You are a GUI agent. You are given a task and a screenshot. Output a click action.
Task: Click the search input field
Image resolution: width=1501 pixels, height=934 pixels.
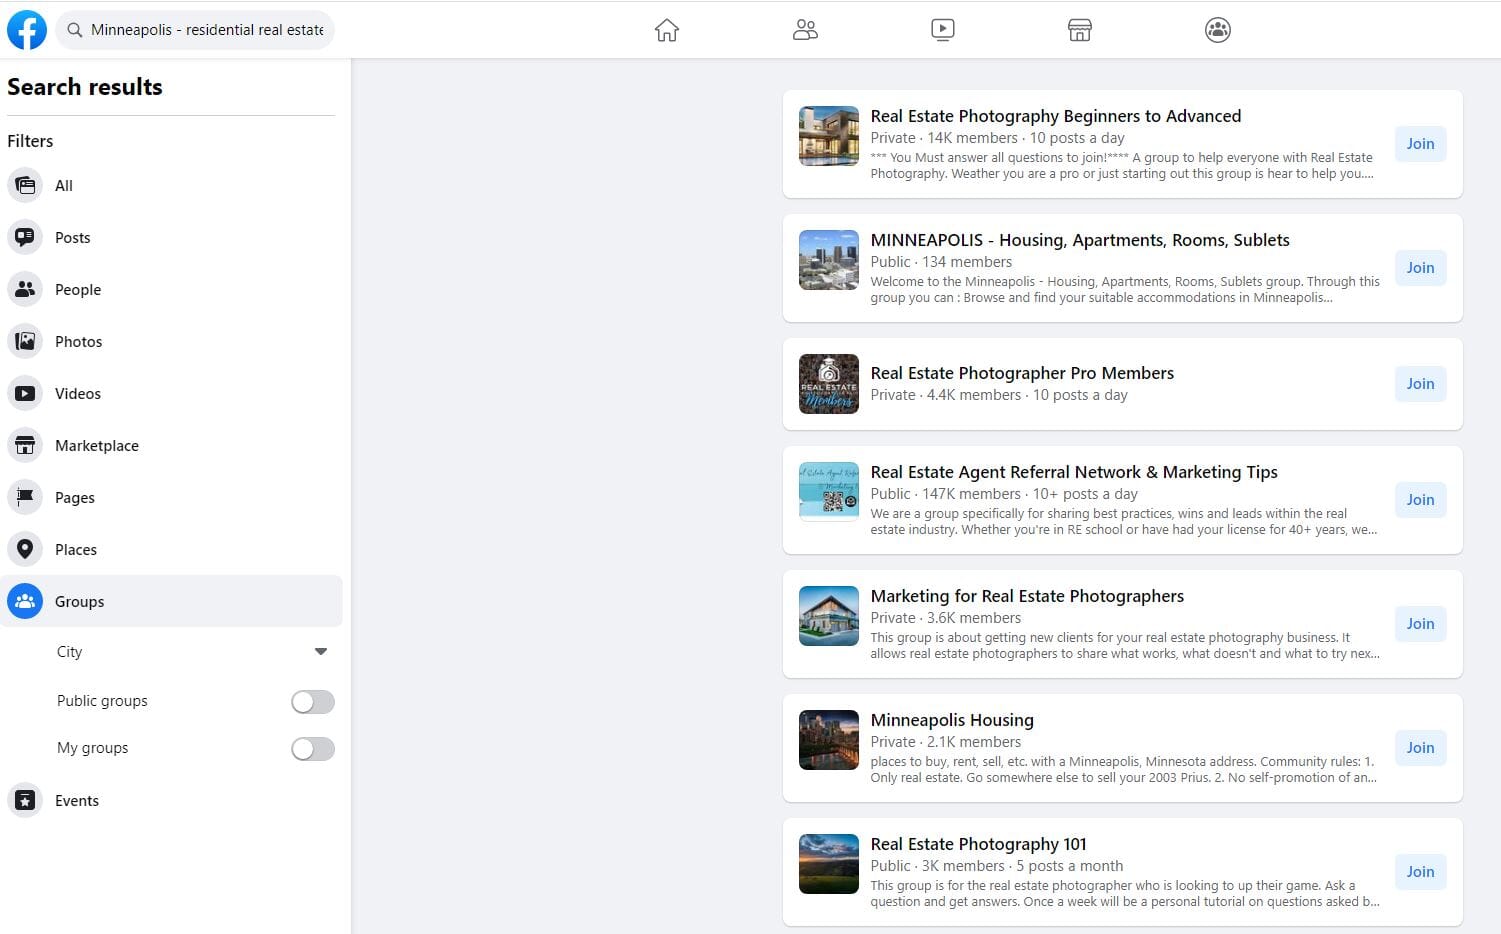click(207, 30)
